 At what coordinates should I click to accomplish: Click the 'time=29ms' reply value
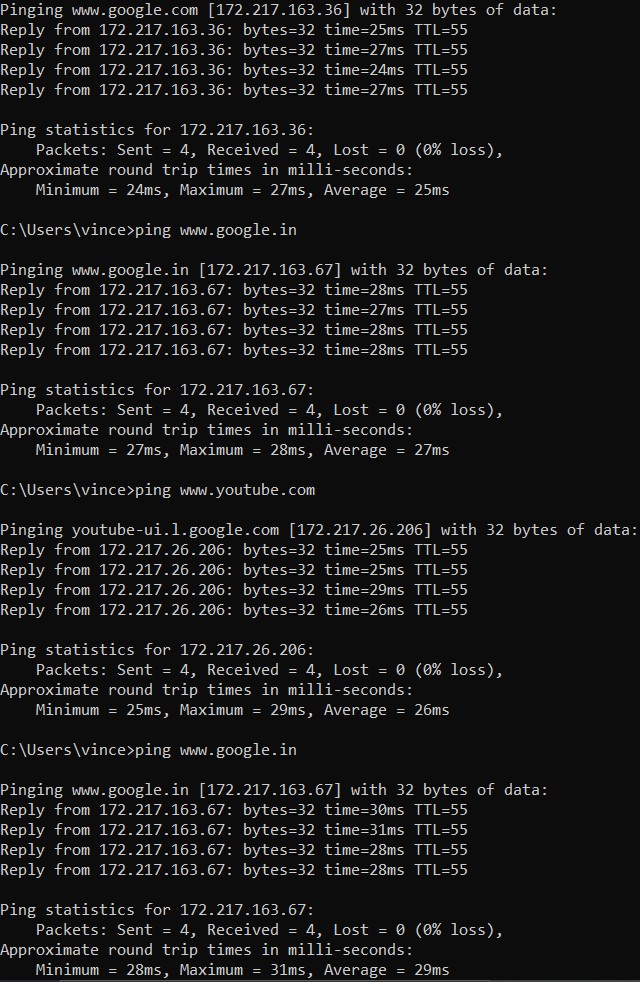point(364,590)
